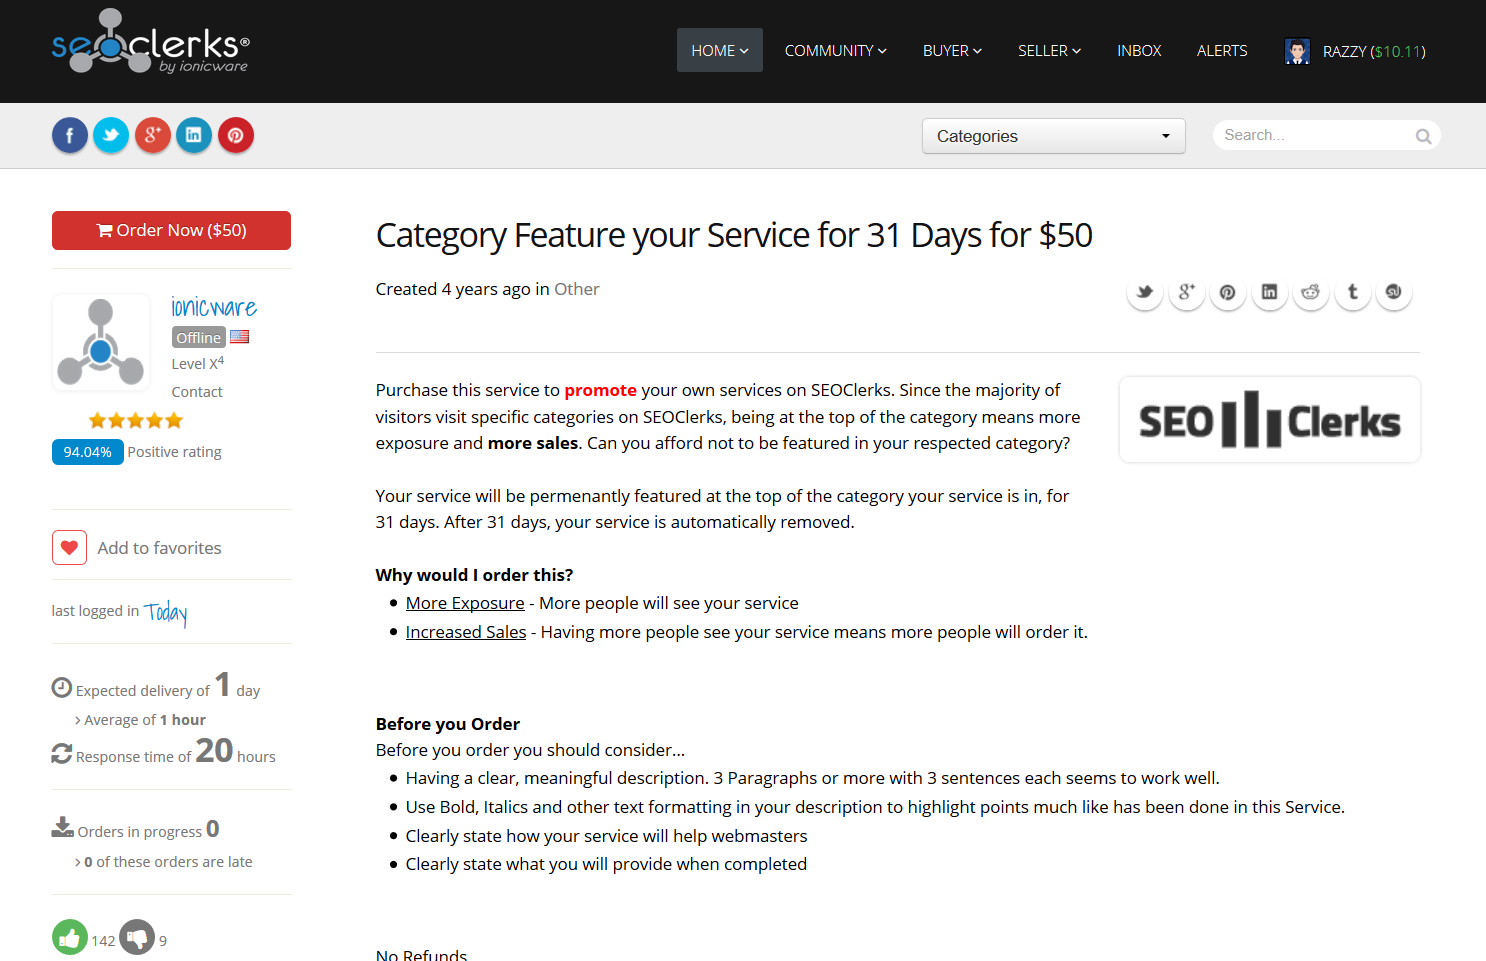Image resolution: width=1486 pixels, height=961 pixels.
Task: Focus the Search input field
Action: click(1315, 135)
